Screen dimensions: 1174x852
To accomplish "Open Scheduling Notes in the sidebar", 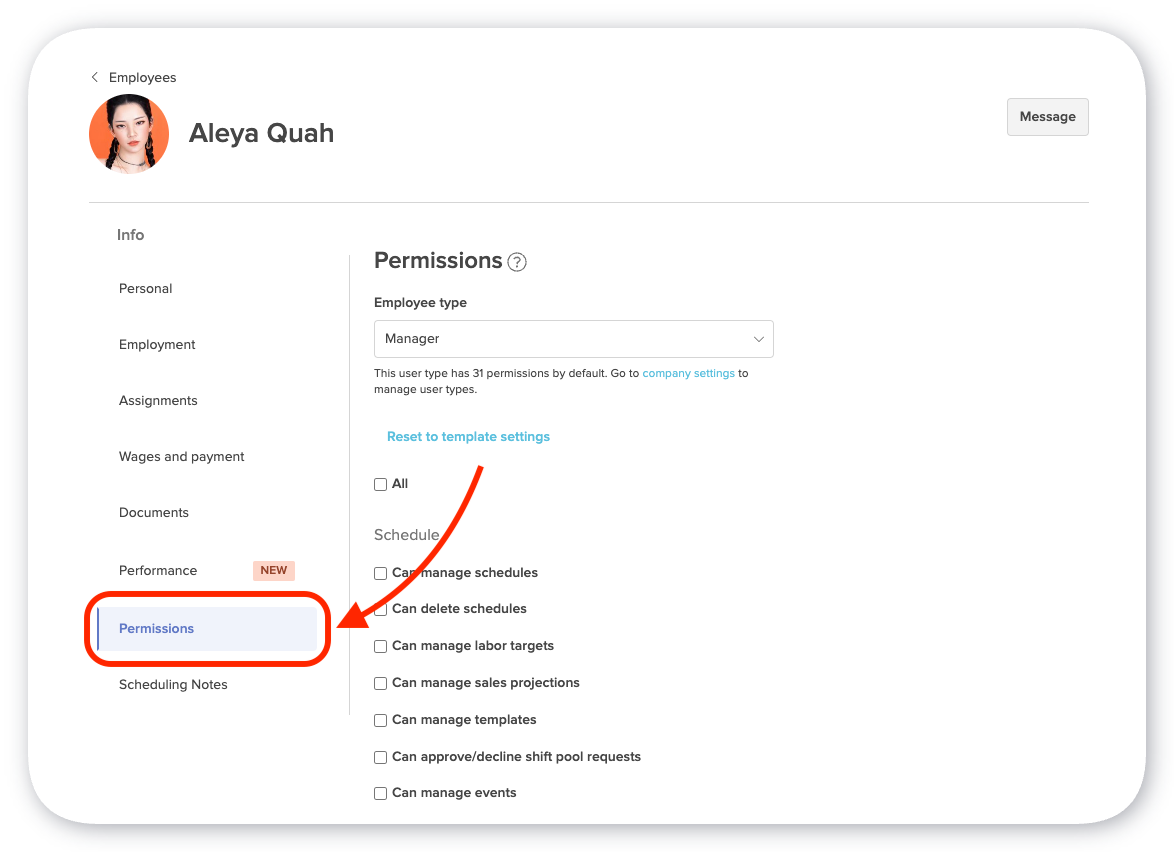I will pos(173,684).
